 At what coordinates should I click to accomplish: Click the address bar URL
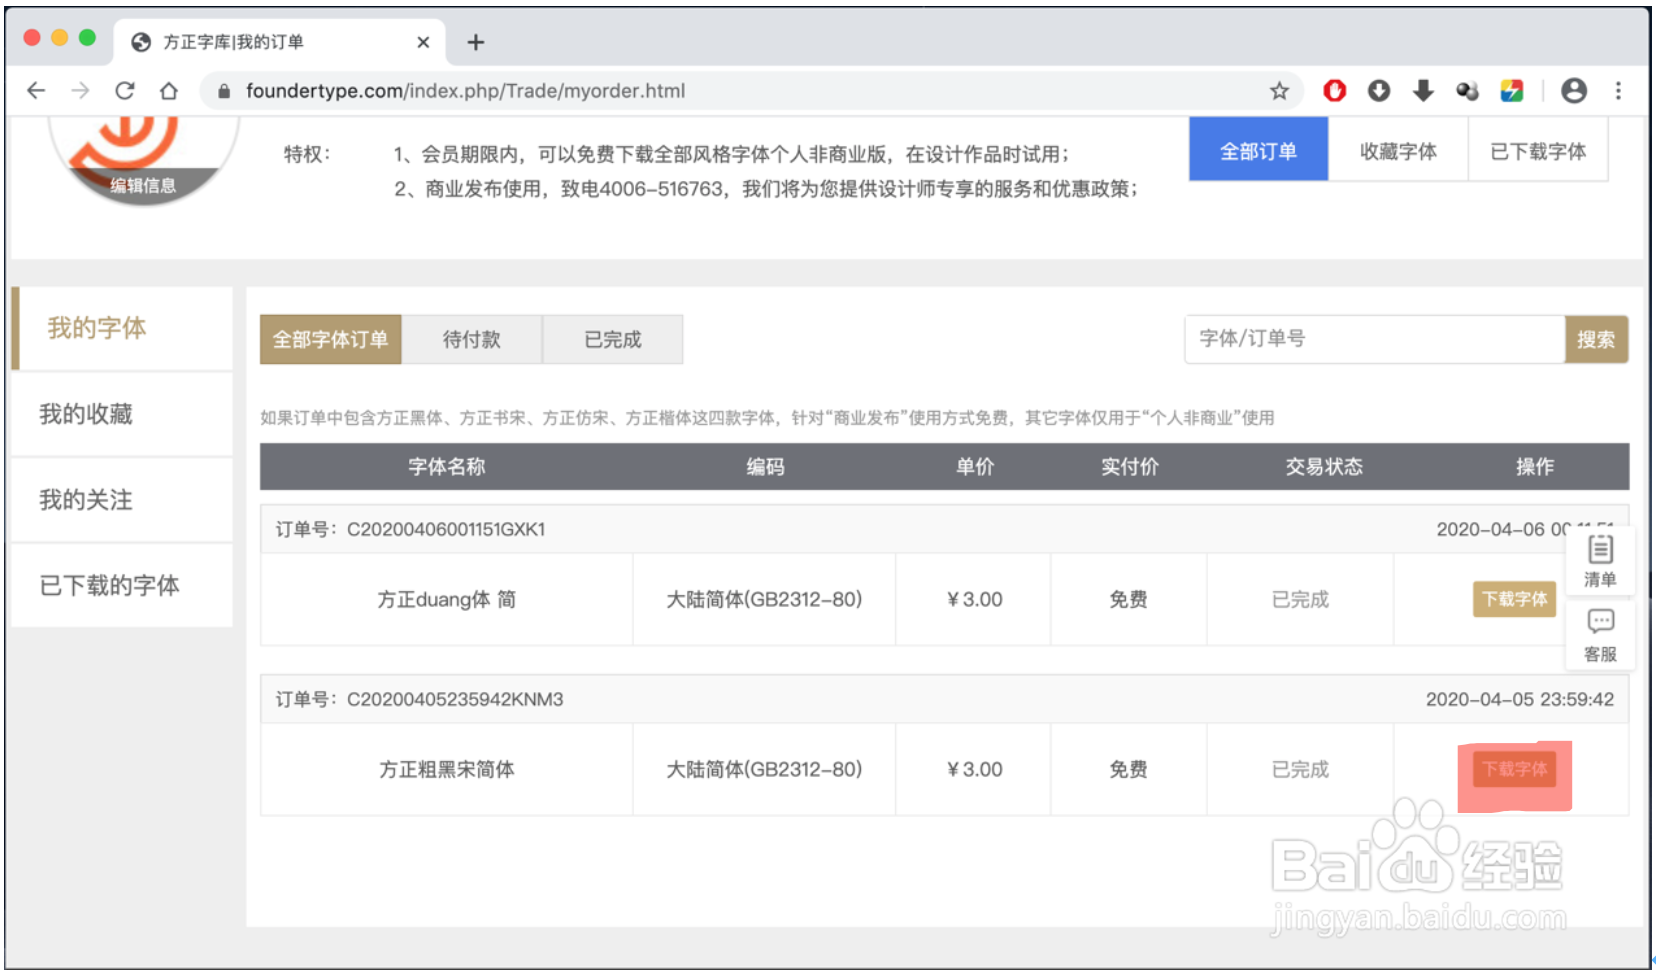click(x=465, y=91)
